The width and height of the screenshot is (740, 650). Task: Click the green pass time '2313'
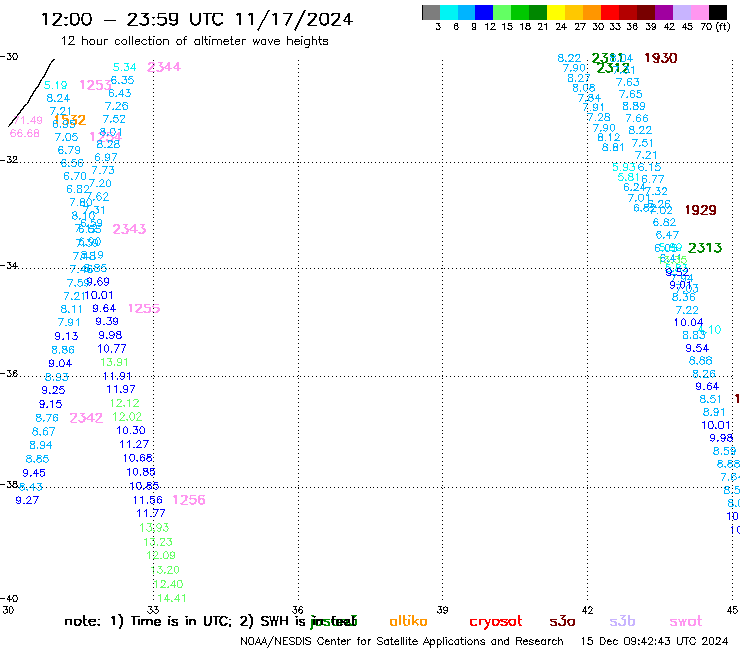(705, 248)
